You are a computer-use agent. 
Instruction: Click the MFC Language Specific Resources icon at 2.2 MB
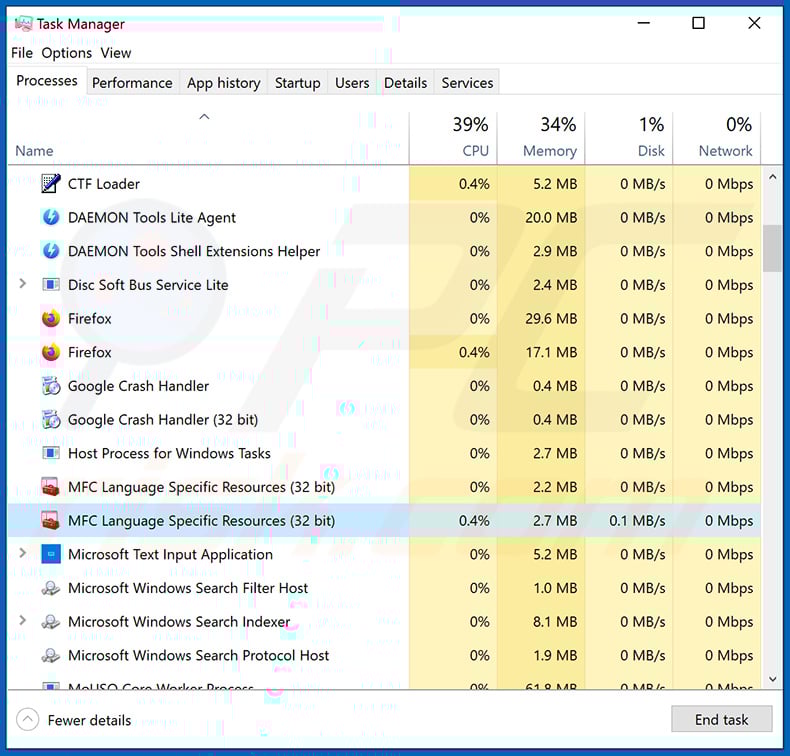coord(51,487)
